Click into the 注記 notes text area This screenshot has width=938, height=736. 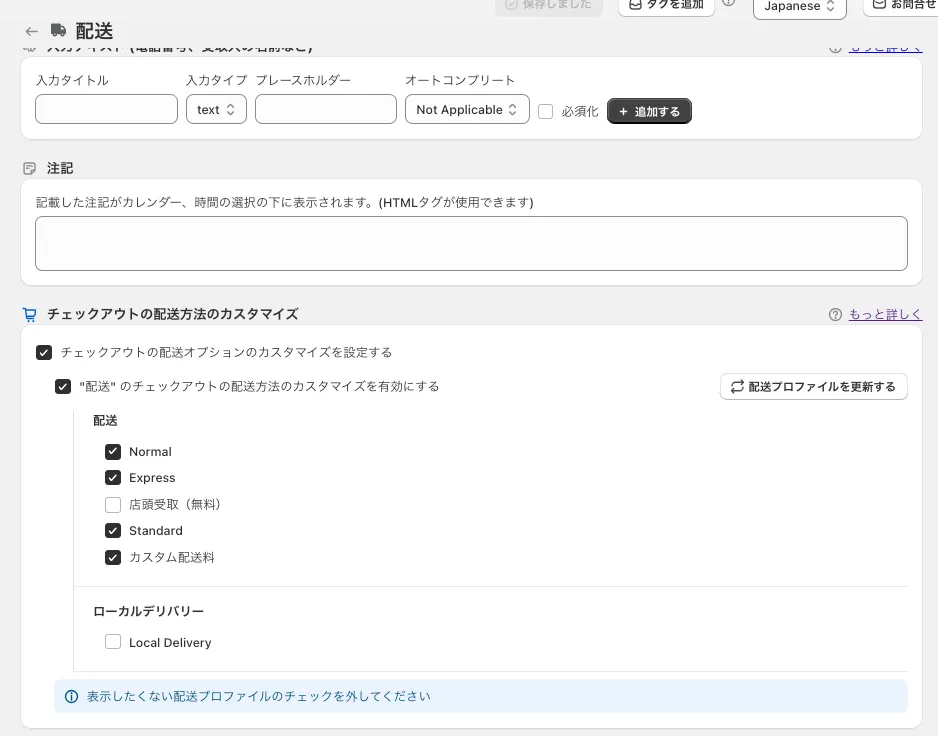coord(471,244)
